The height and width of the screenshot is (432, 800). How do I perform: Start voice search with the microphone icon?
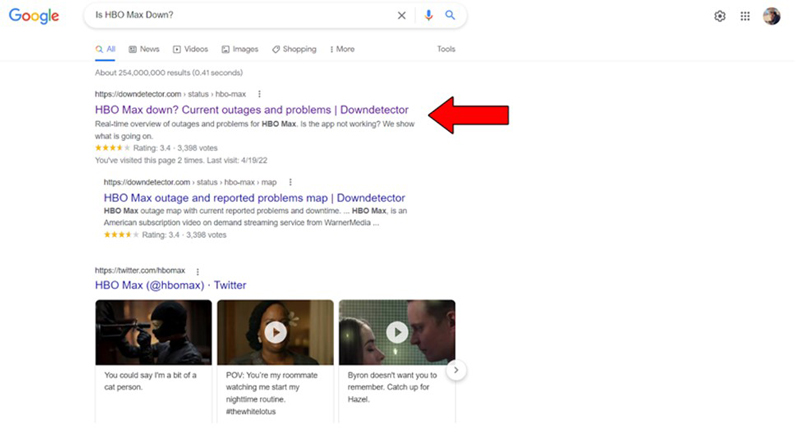(x=429, y=15)
